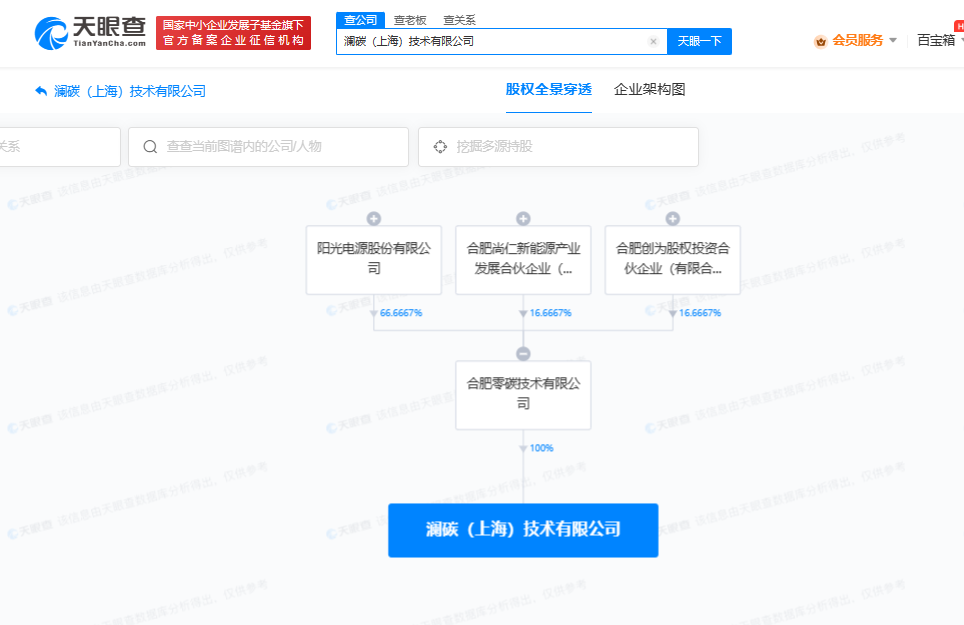Click the 查查当前图谱内的公司/人物 search field
This screenshot has height=625, width=964.
tap(268, 147)
